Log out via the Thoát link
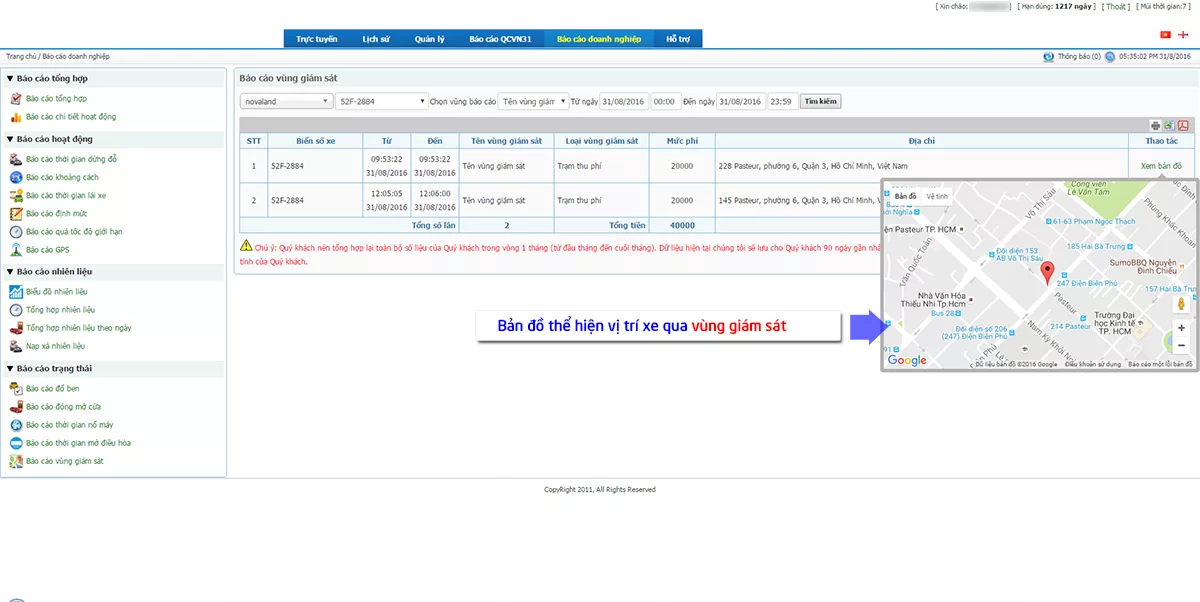 coord(1117,6)
